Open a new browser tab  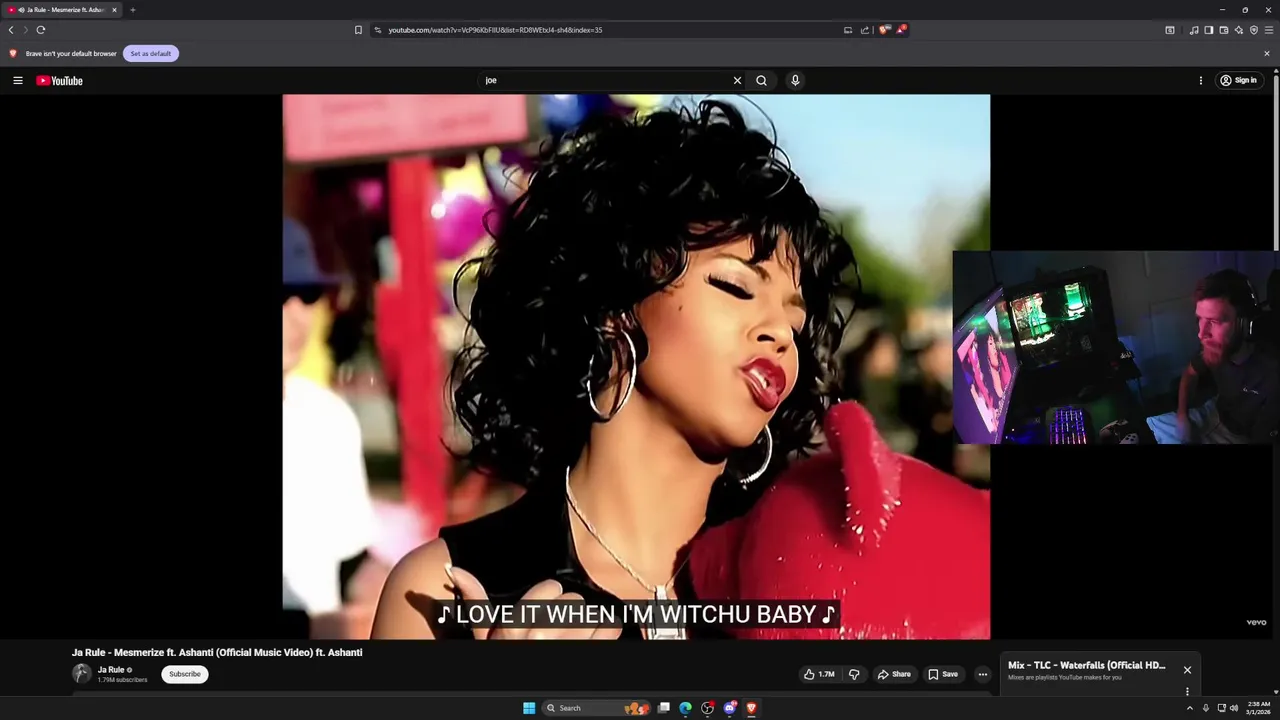pyautogui.click(x=132, y=10)
